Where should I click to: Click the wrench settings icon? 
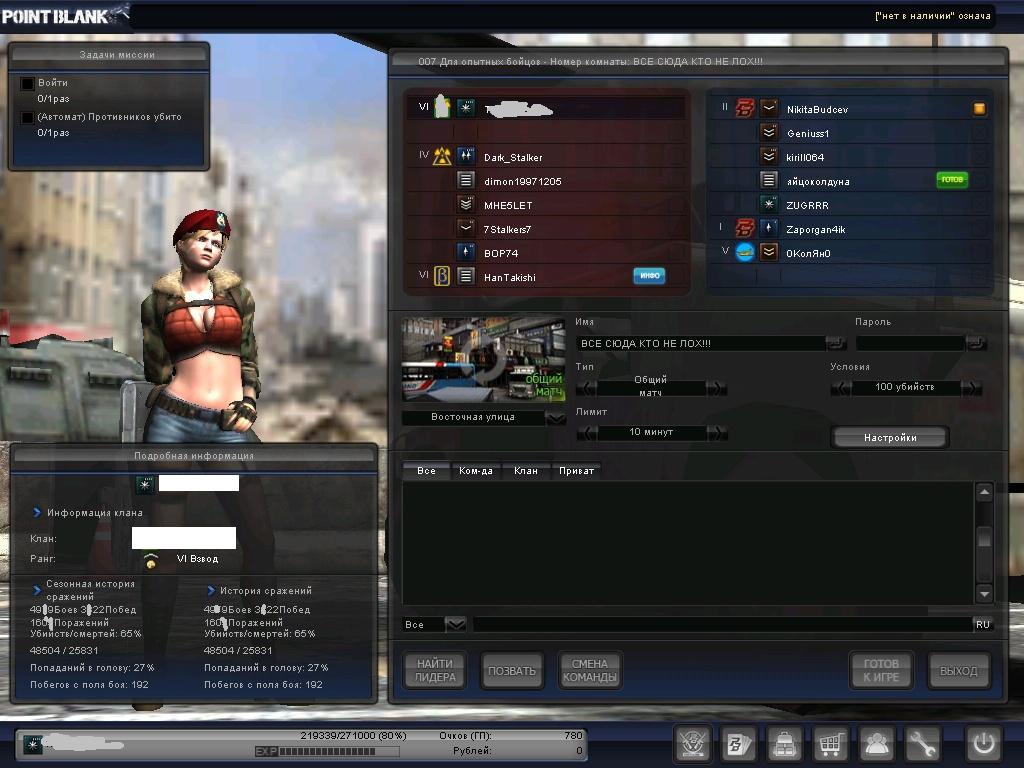(923, 744)
